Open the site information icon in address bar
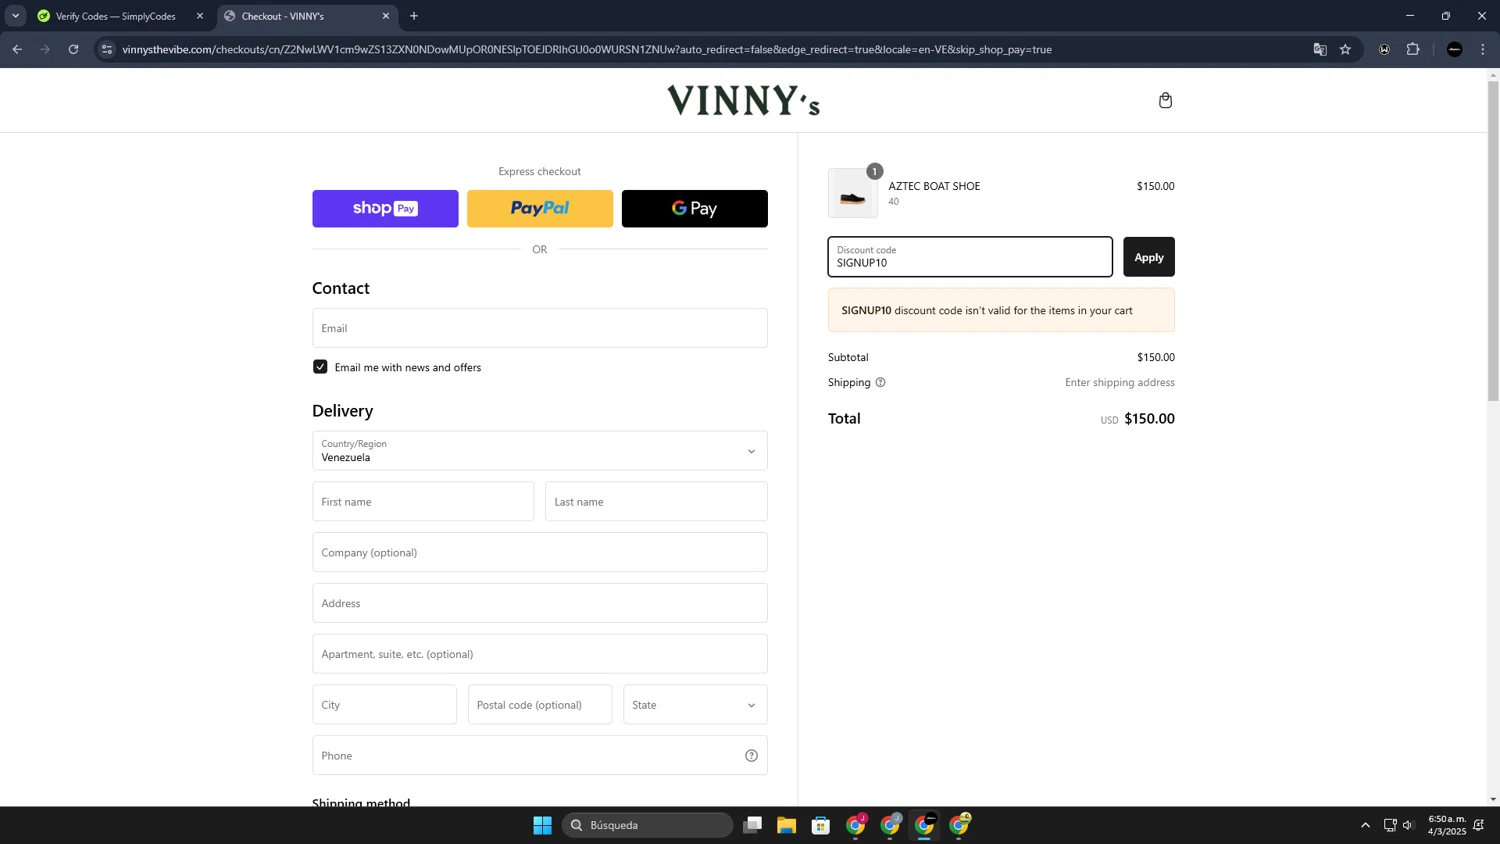 [107, 49]
